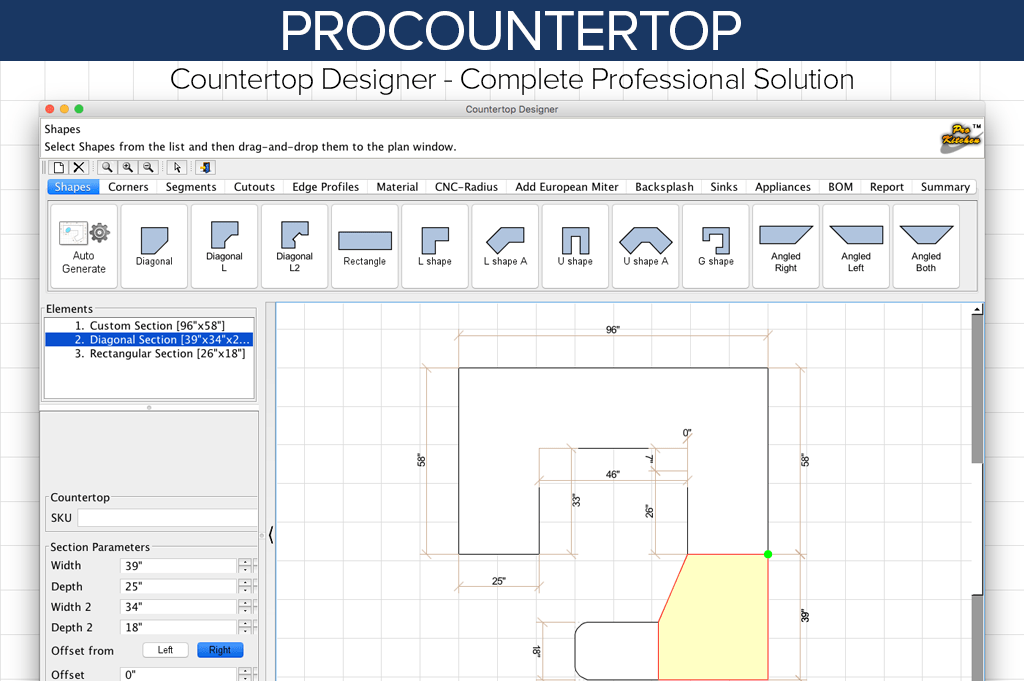The height and width of the screenshot is (681, 1024).
Task: Click the exit door toolbar icon
Action: click(205, 167)
